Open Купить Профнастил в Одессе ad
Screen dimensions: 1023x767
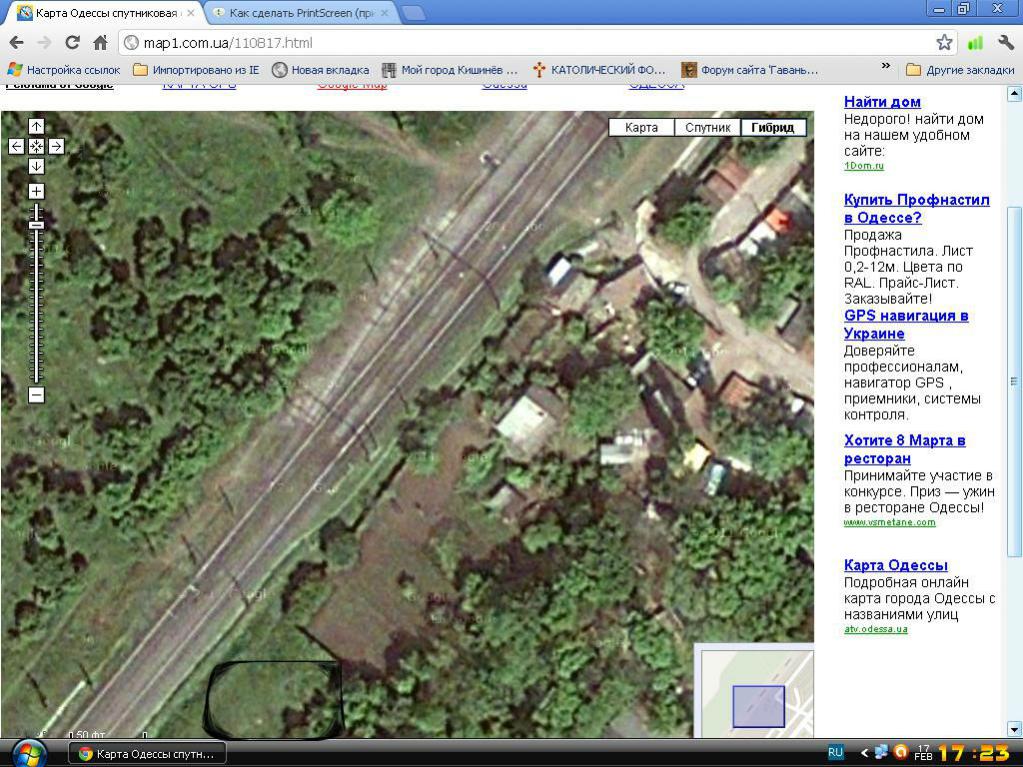916,209
